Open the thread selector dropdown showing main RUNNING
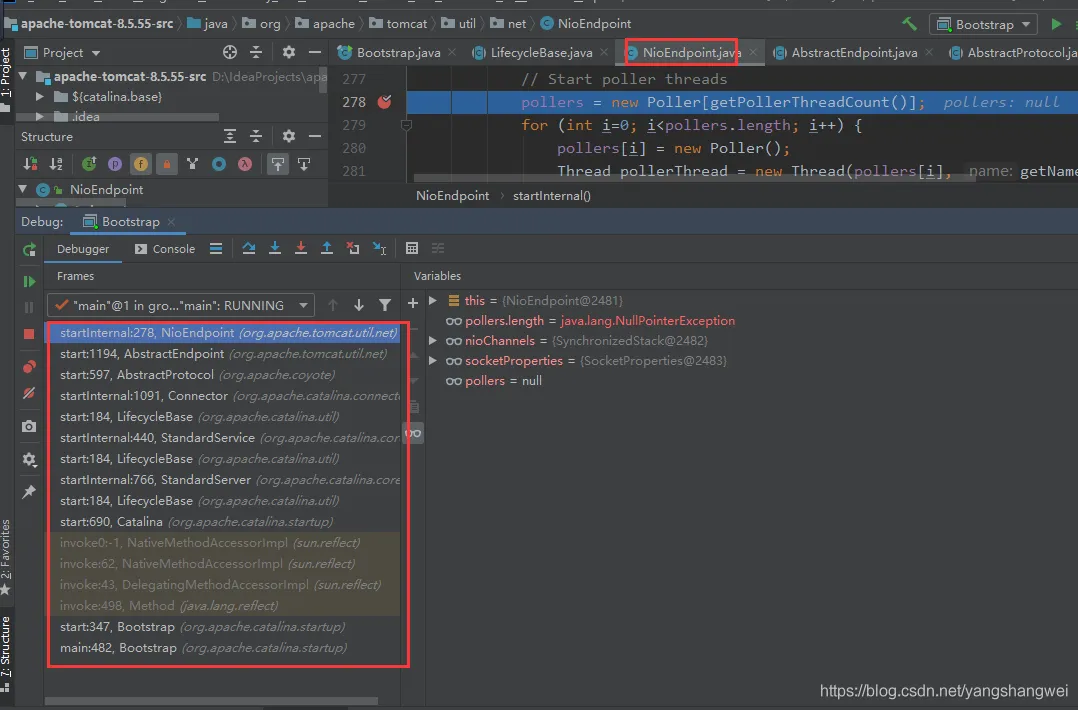This screenshot has height=710, width=1078. point(180,305)
